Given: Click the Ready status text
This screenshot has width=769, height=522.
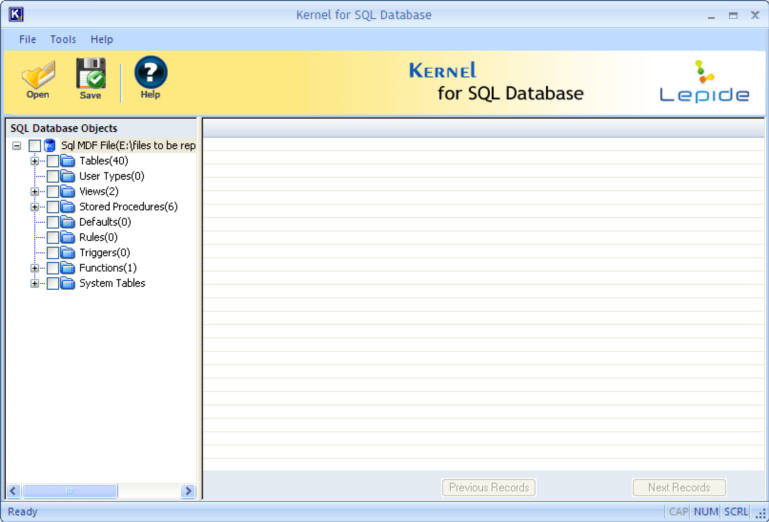Looking at the screenshot, I should [23, 512].
